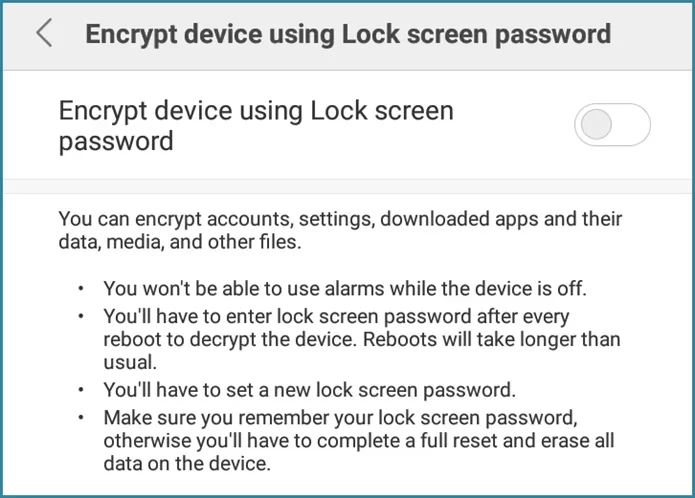This screenshot has width=695, height=498.
Task: Select the encrypt device setting row label
Action: [256, 125]
